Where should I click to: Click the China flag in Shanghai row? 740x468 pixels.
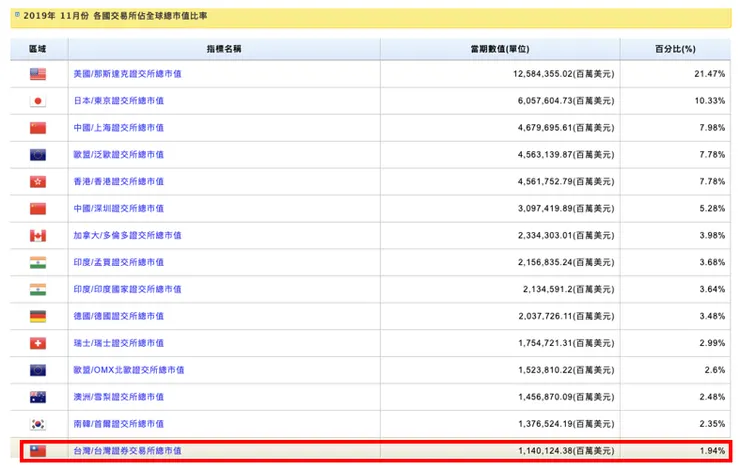point(38,128)
